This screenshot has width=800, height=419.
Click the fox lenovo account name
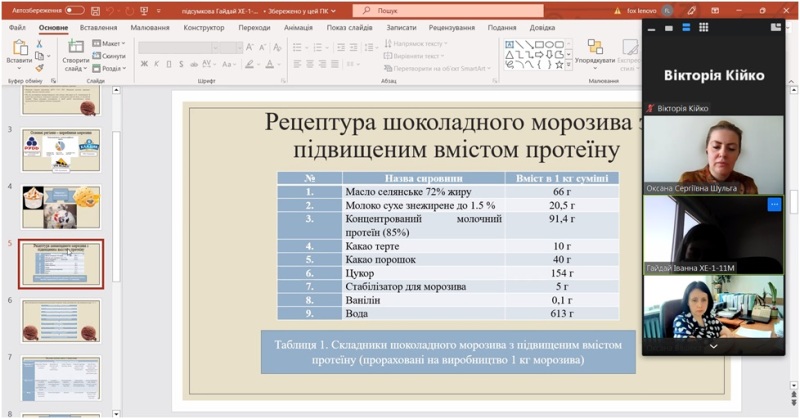point(642,11)
